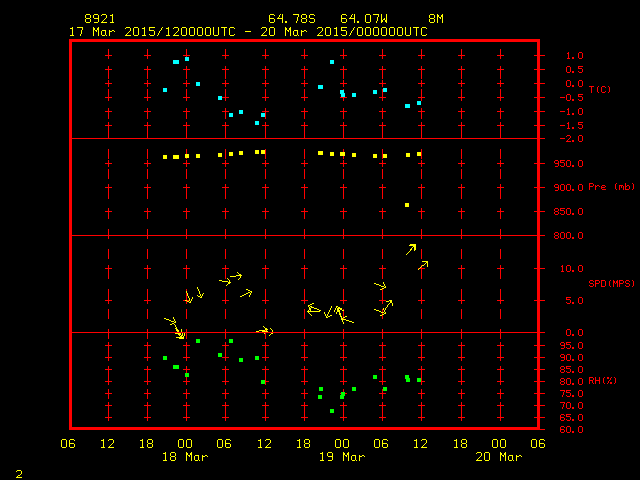Click the T(C) temperature axis label
This screenshot has height=480, width=640.
coord(599,90)
